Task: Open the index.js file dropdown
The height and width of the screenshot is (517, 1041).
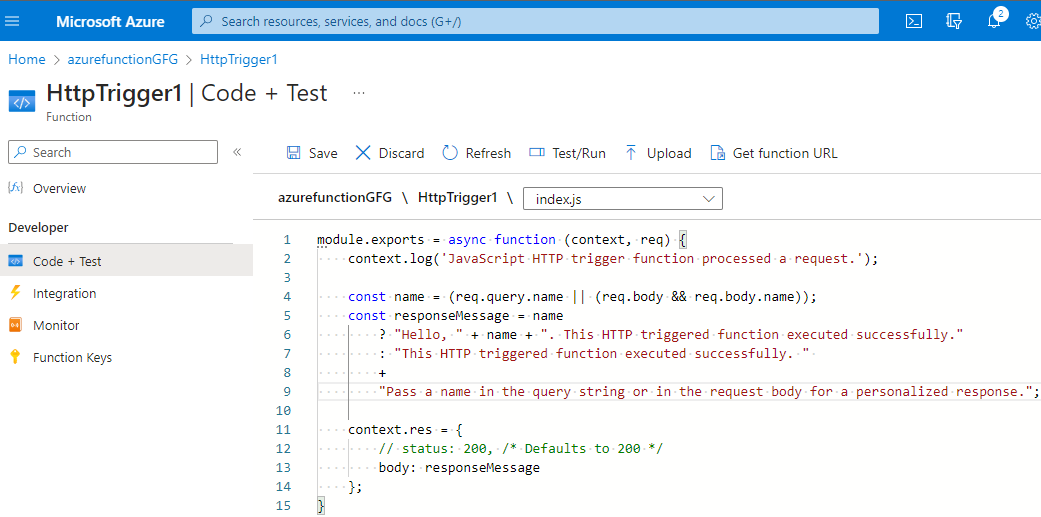Action: click(x=622, y=199)
